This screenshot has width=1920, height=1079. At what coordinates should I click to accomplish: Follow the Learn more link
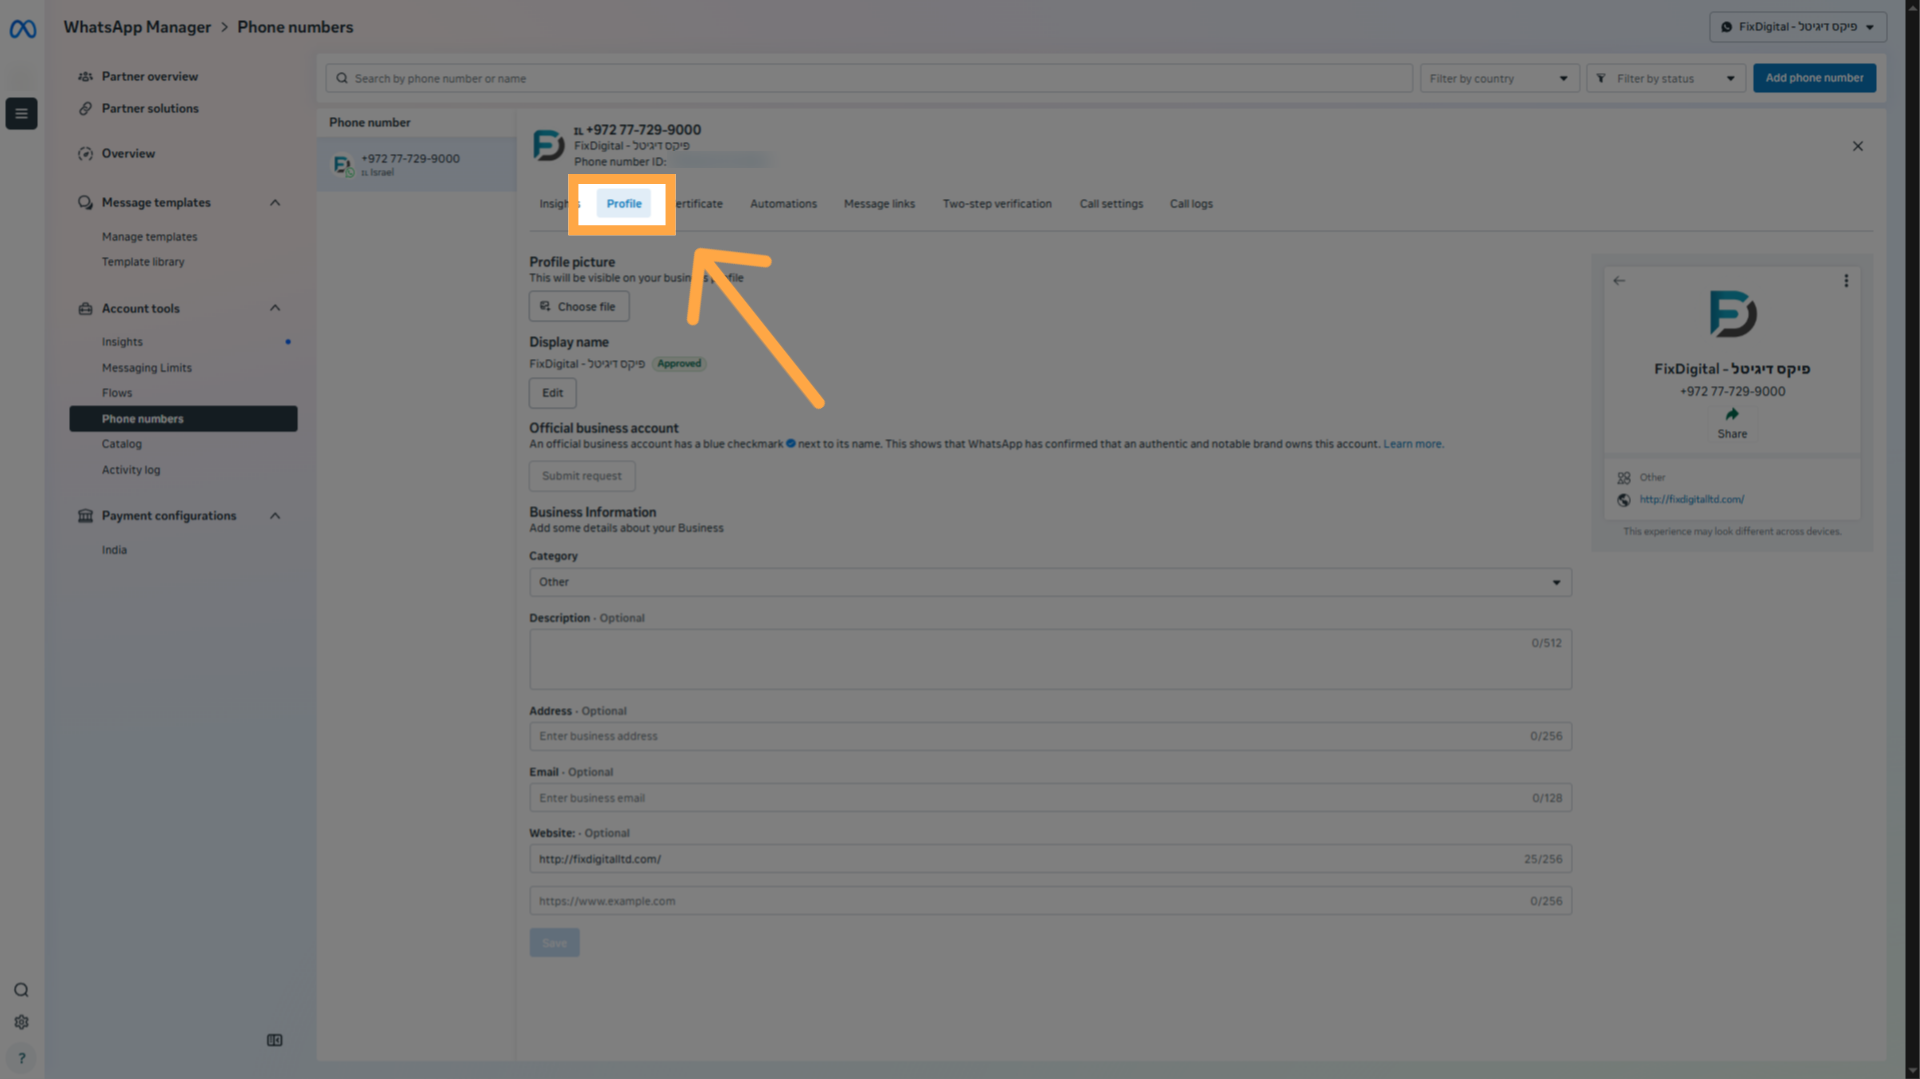[x=1412, y=444]
